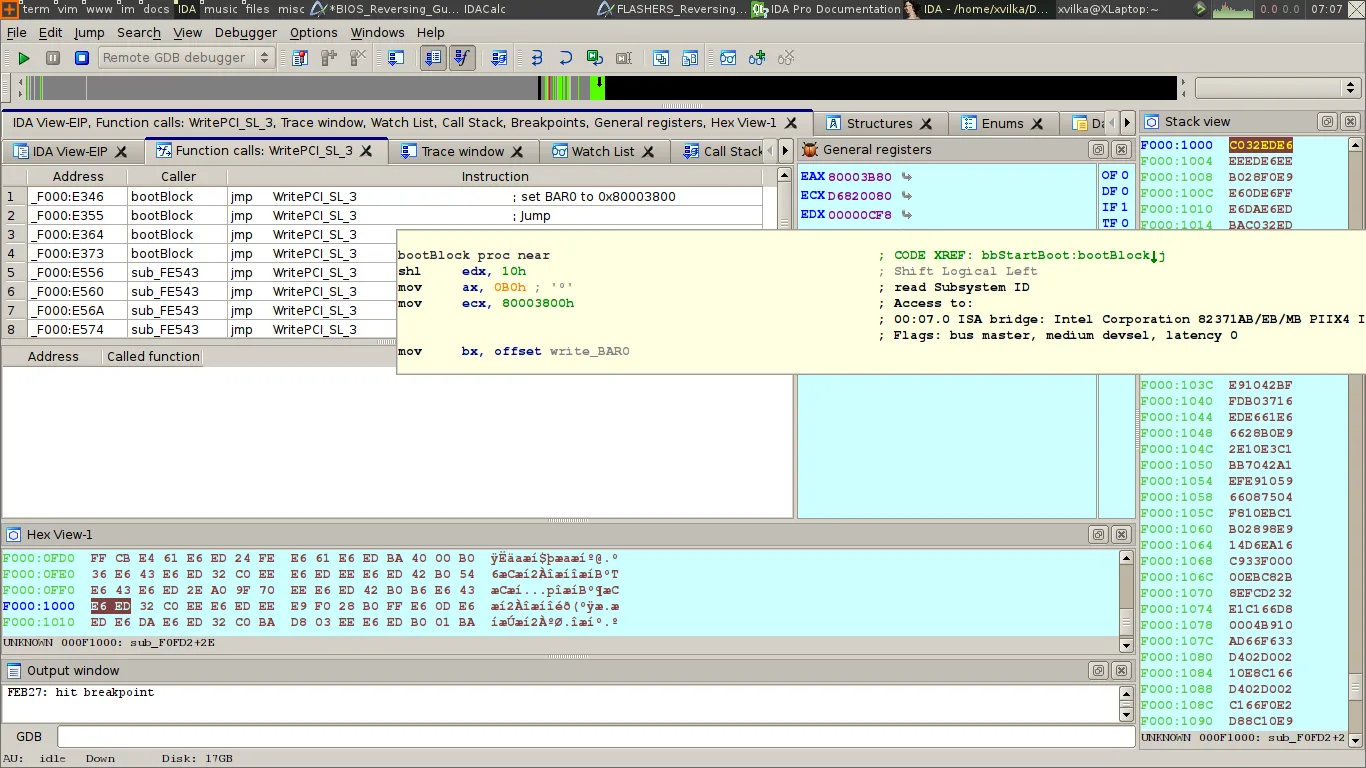The height and width of the screenshot is (768, 1366).
Task: Follow the EAX register value link
Action: (908, 176)
